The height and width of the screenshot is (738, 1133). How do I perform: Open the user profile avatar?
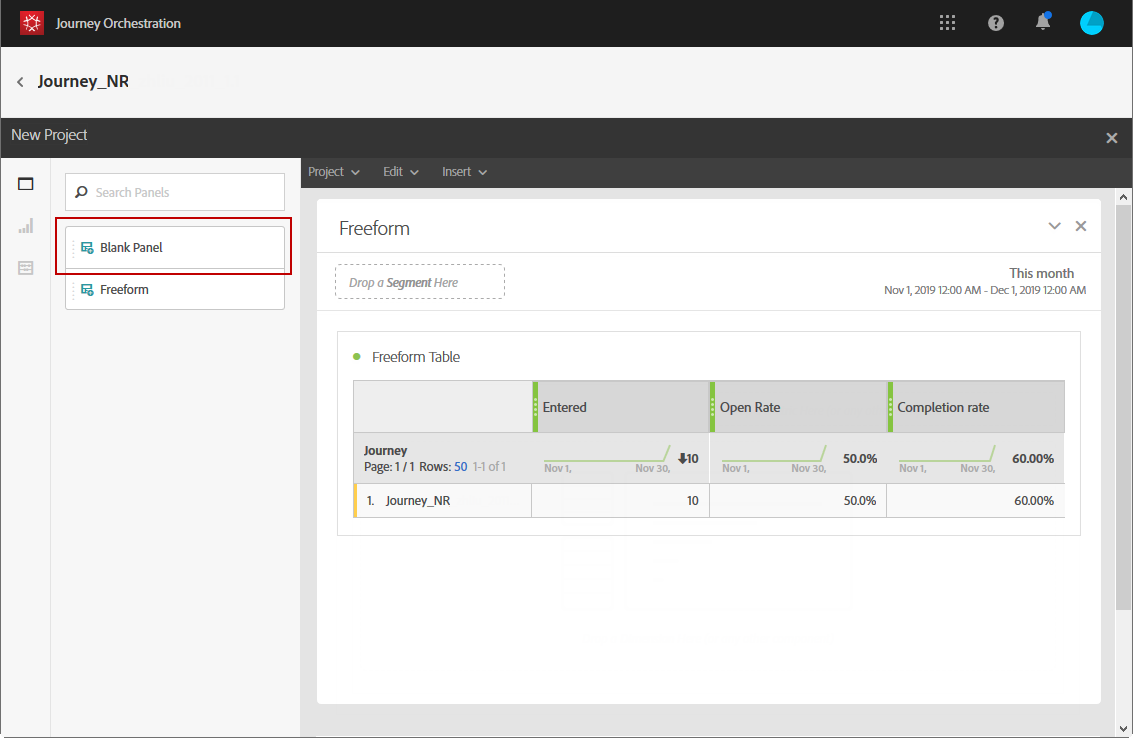(1091, 23)
